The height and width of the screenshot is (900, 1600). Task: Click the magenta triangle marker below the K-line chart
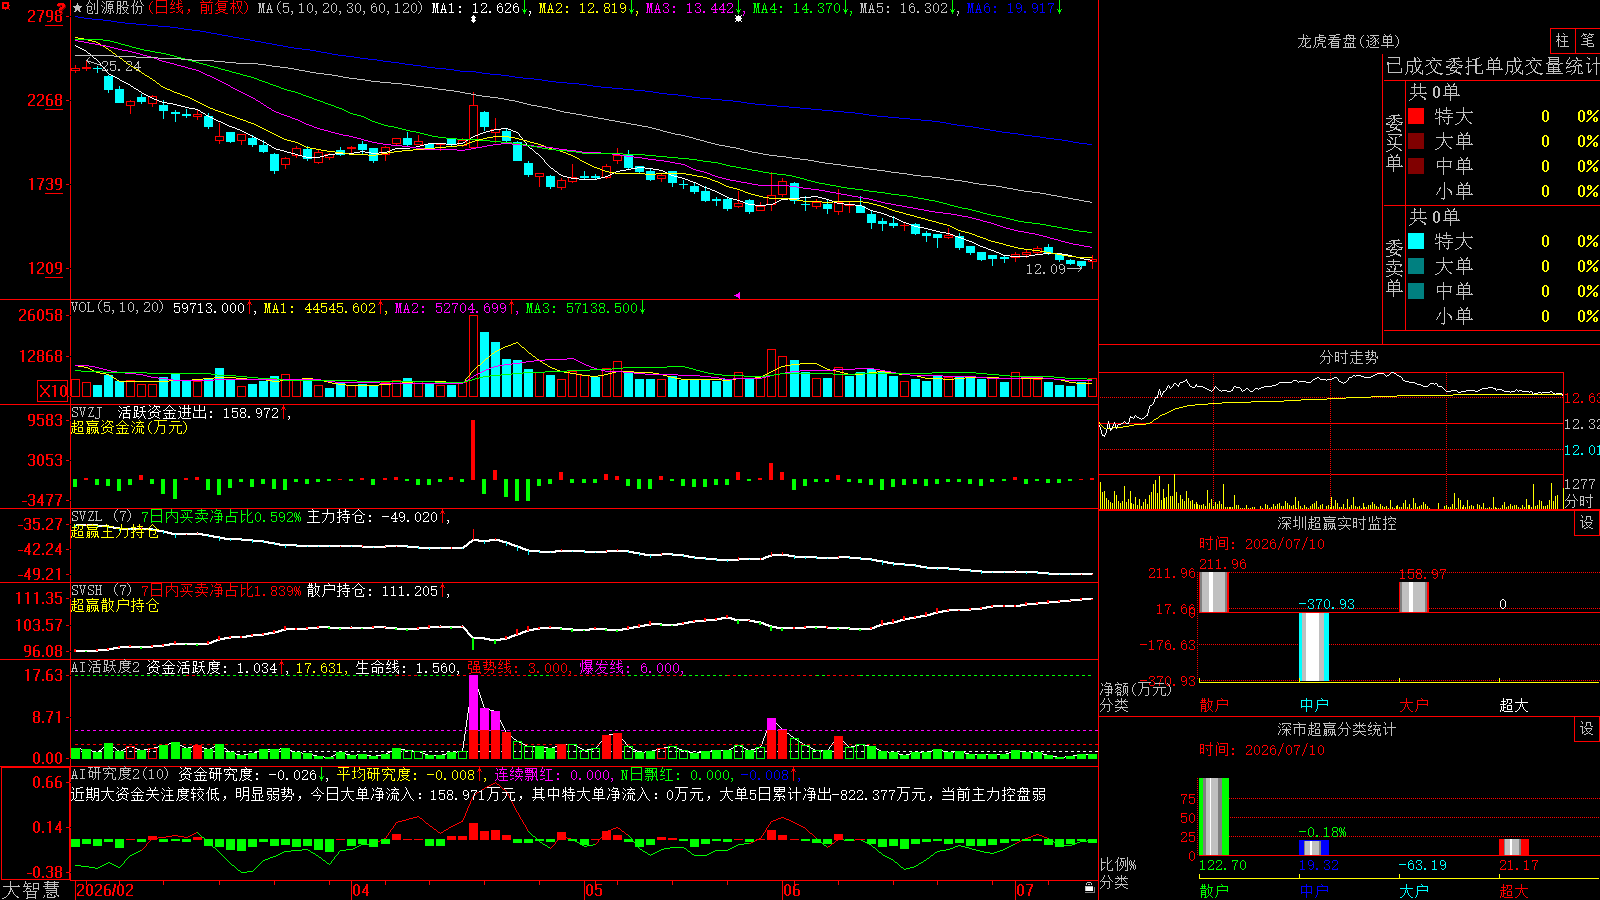click(x=737, y=295)
